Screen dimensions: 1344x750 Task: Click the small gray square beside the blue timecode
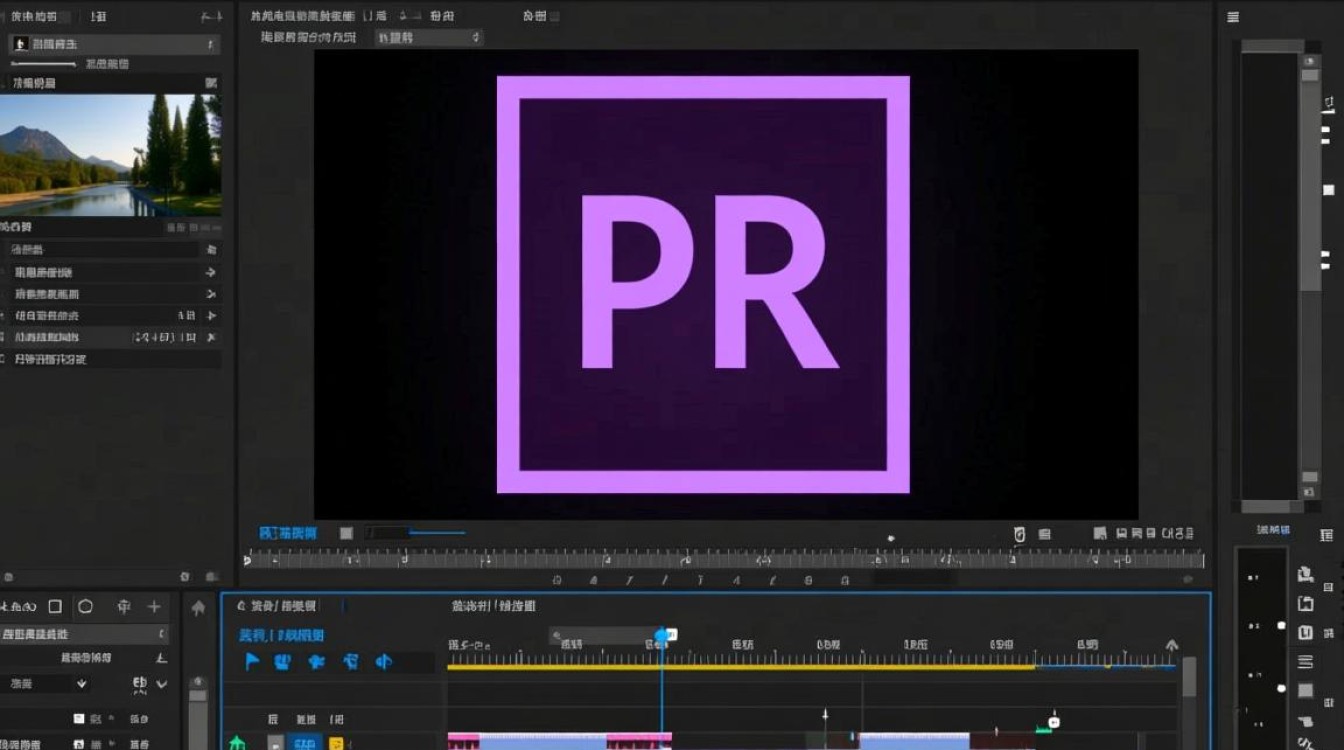346,533
